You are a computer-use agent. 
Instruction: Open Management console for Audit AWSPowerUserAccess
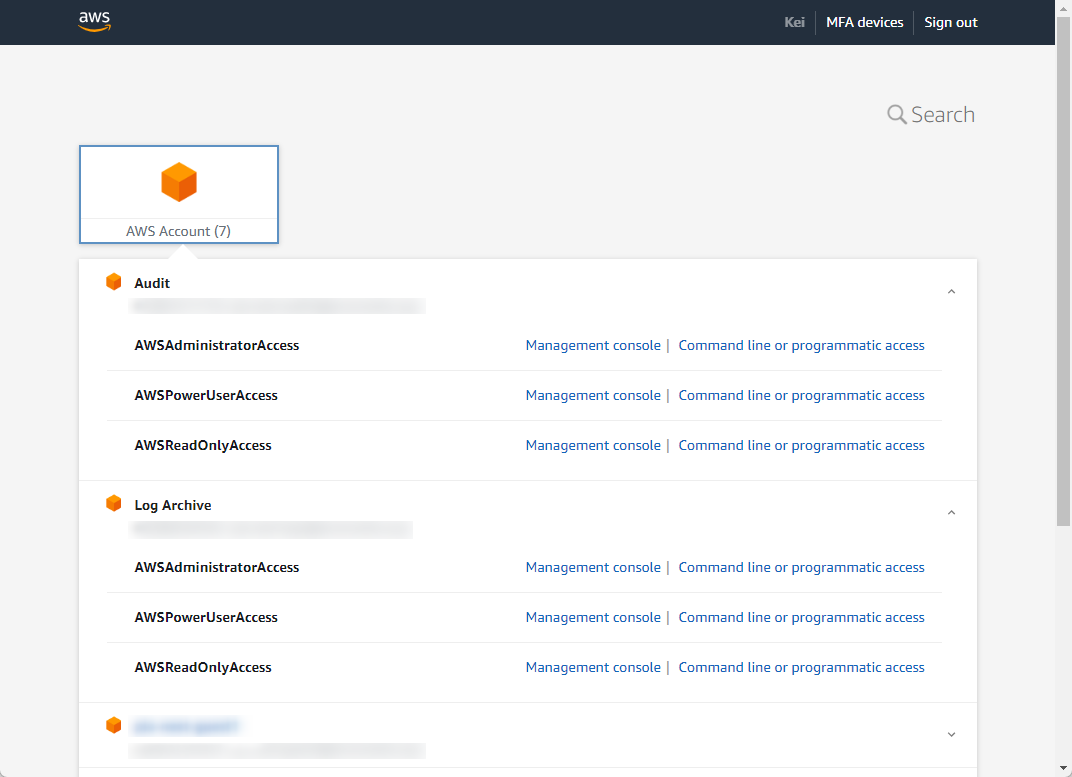593,395
